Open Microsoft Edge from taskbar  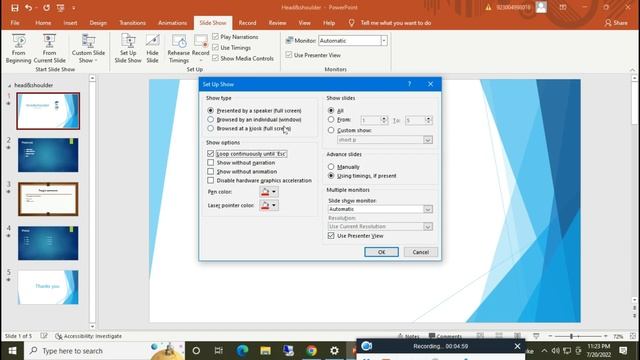242,351
